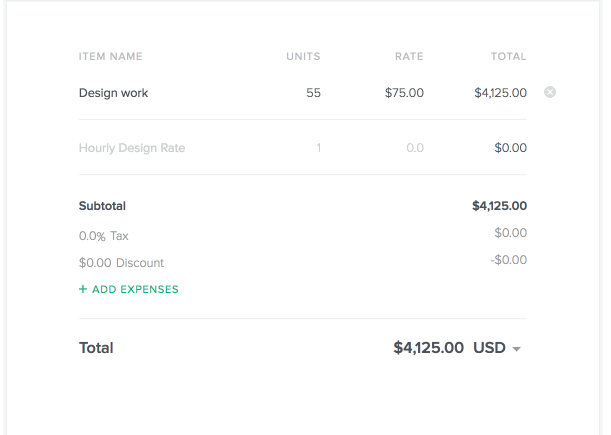The width and height of the screenshot is (611, 435).
Task: Click the grand Total amount $4,125.00
Action: 429,348
